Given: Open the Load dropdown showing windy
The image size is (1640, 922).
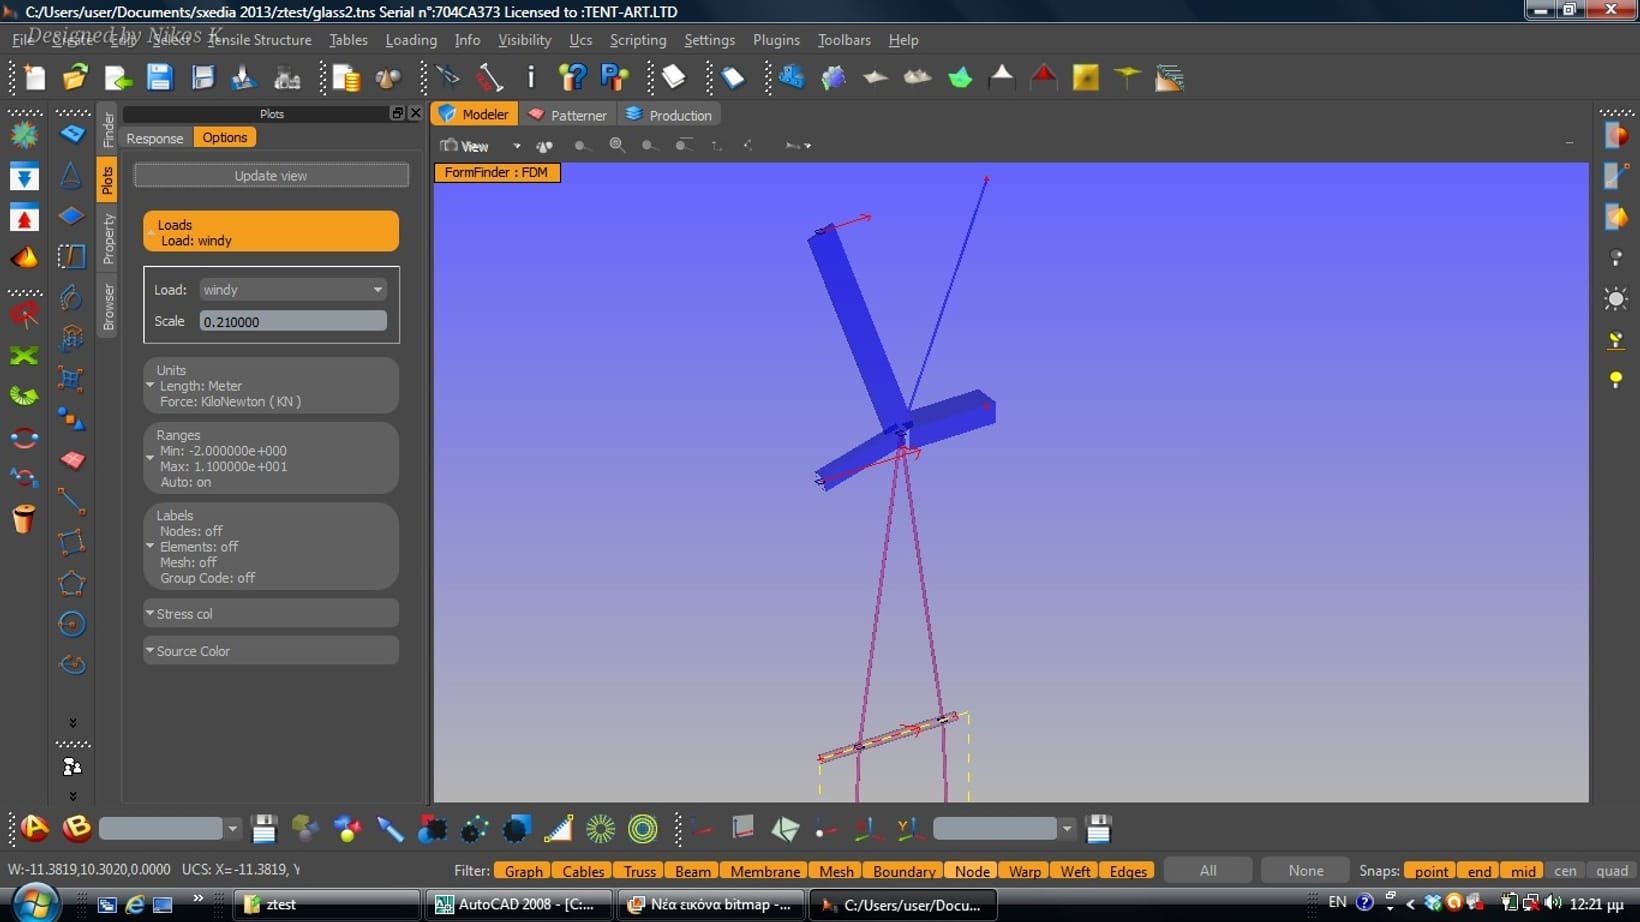Looking at the screenshot, I should tap(292, 290).
